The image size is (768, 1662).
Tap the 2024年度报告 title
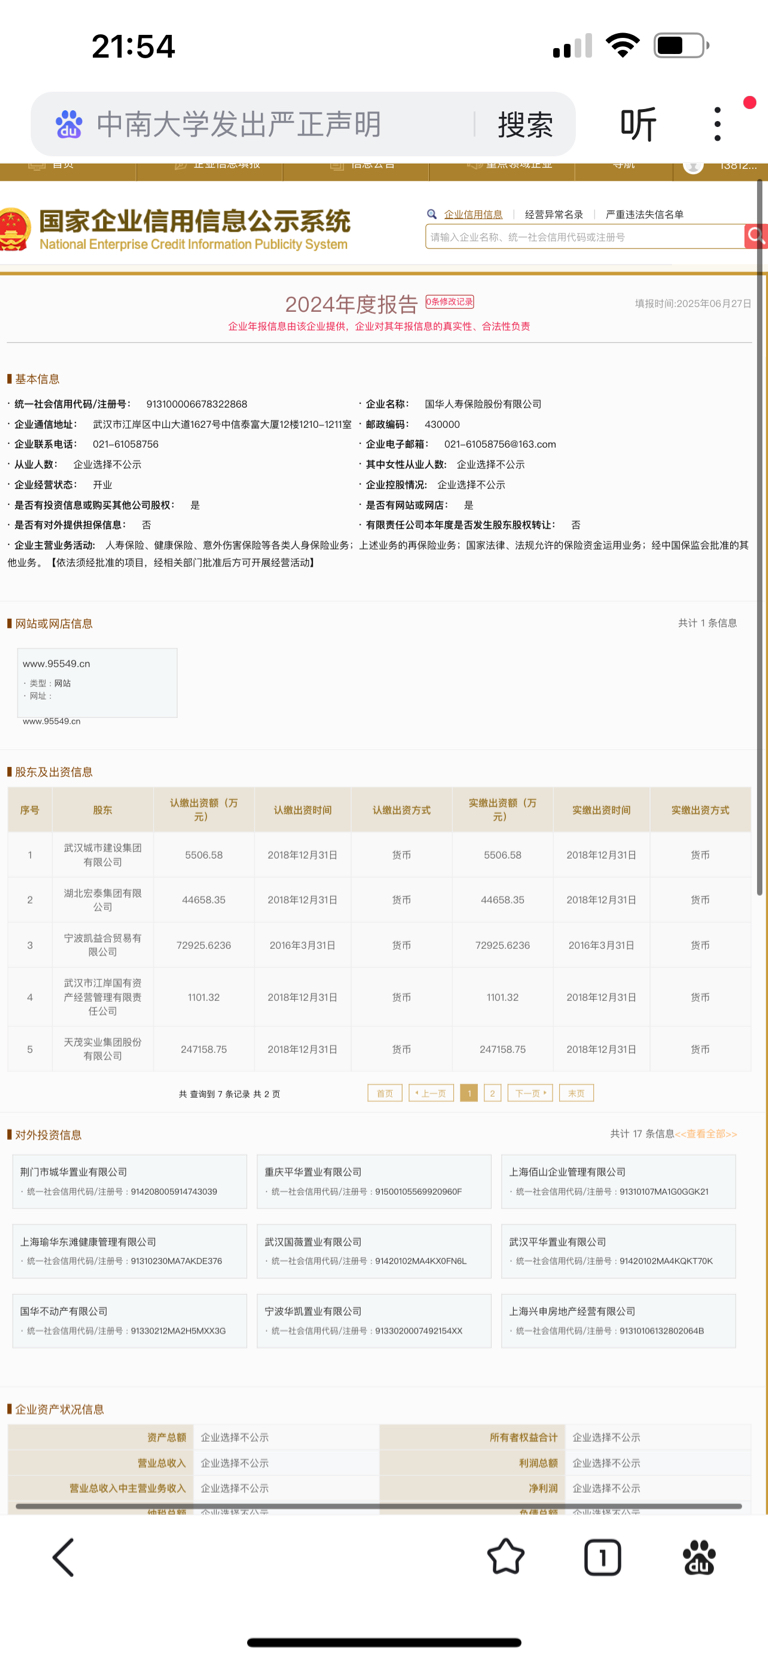[x=351, y=304]
